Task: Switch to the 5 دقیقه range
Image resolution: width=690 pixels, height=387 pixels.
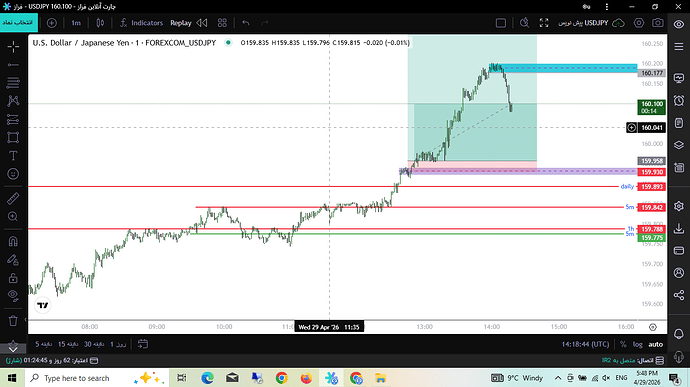Action: tap(44, 344)
